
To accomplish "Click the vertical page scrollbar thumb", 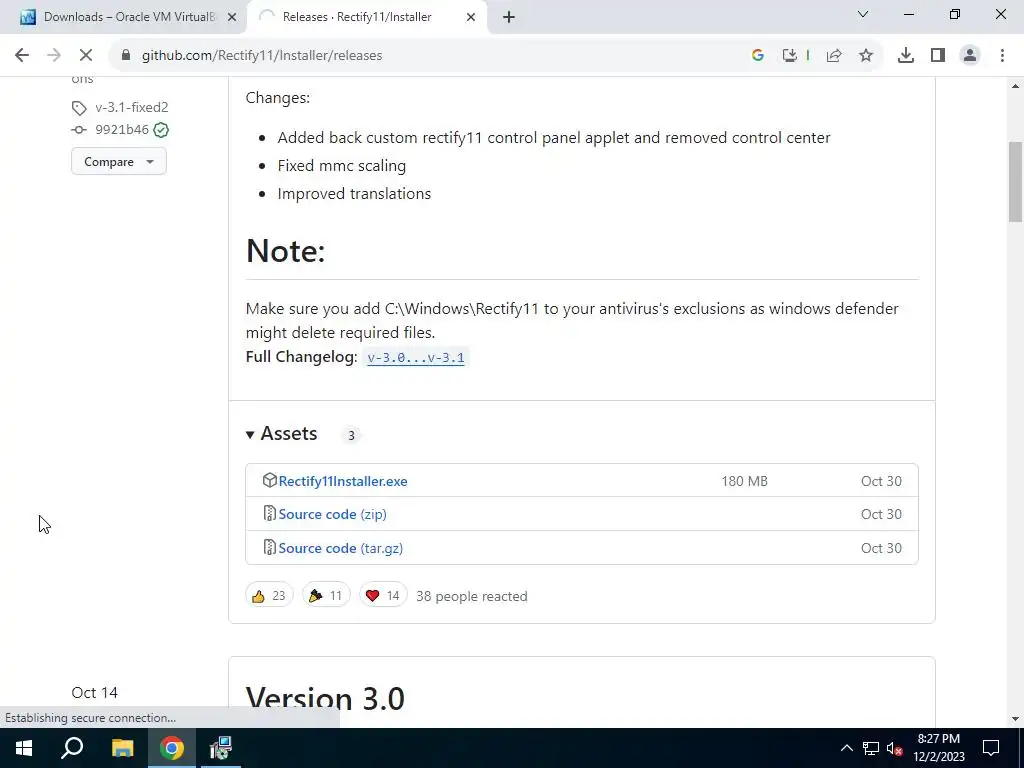I will click(1015, 182).
